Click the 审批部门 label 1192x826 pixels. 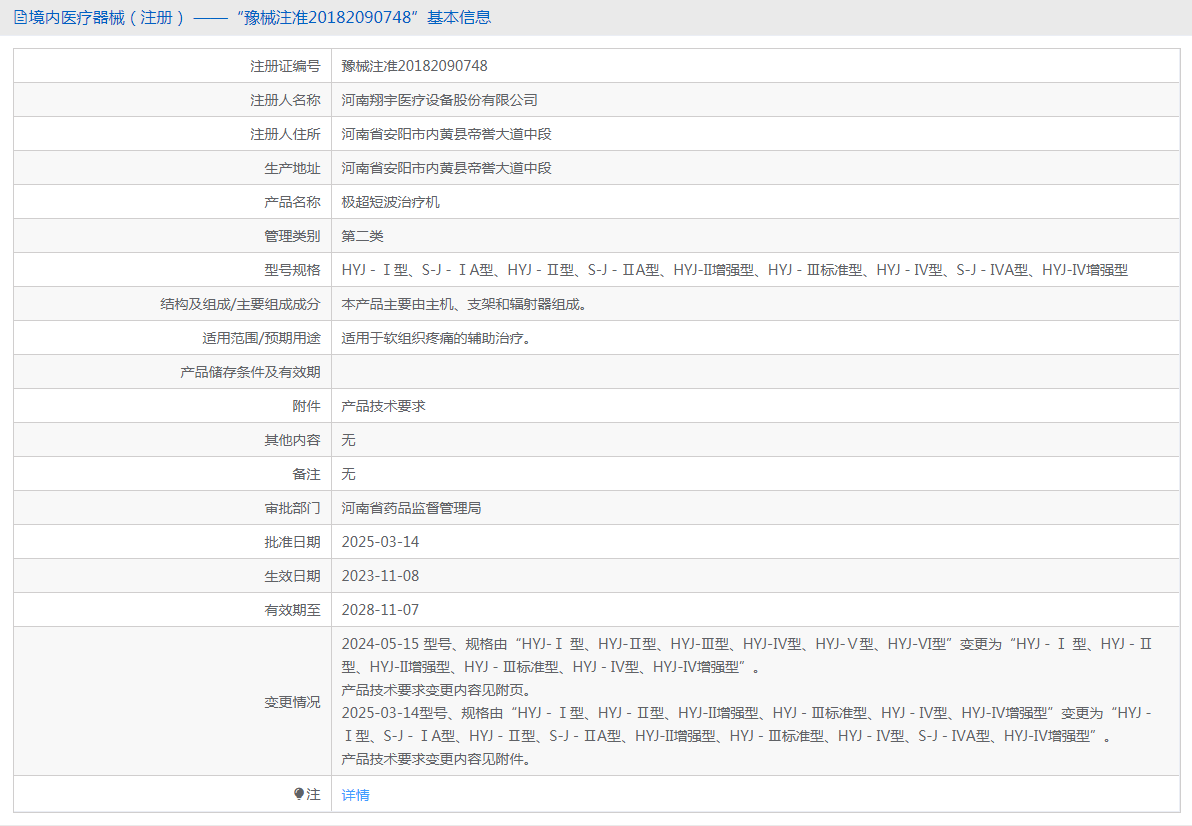pos(292,508)
